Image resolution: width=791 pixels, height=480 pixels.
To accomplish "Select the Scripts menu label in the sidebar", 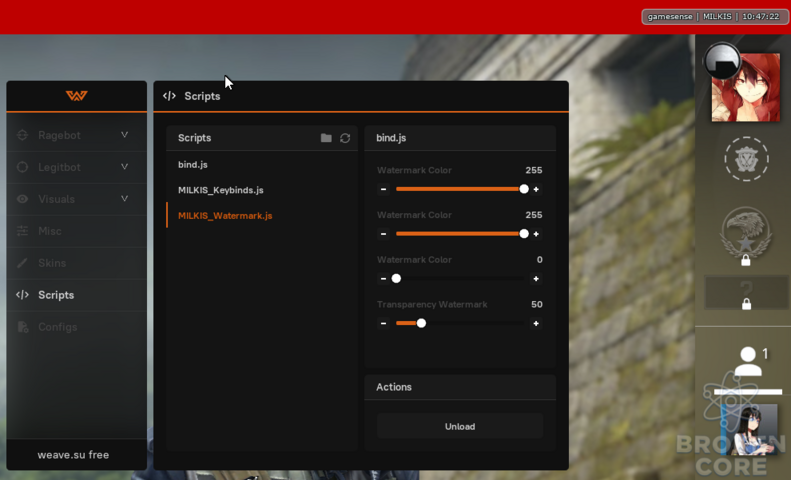I will coord(56,295).
